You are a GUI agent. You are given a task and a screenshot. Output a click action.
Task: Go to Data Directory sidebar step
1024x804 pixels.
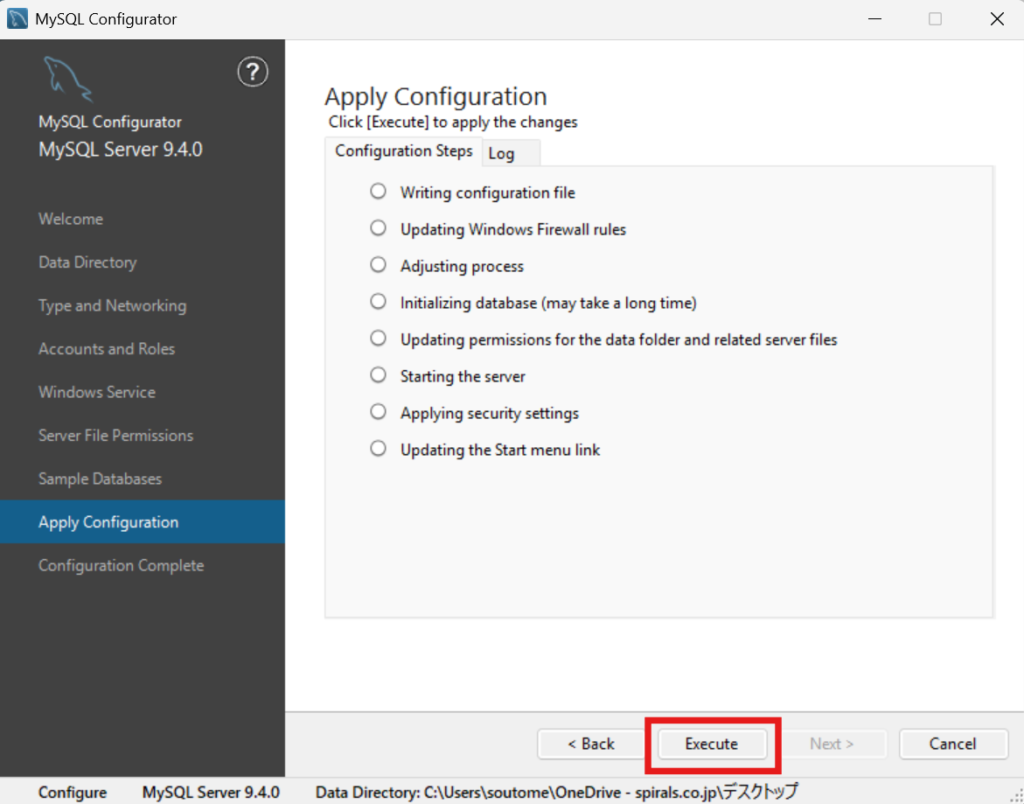88,262
